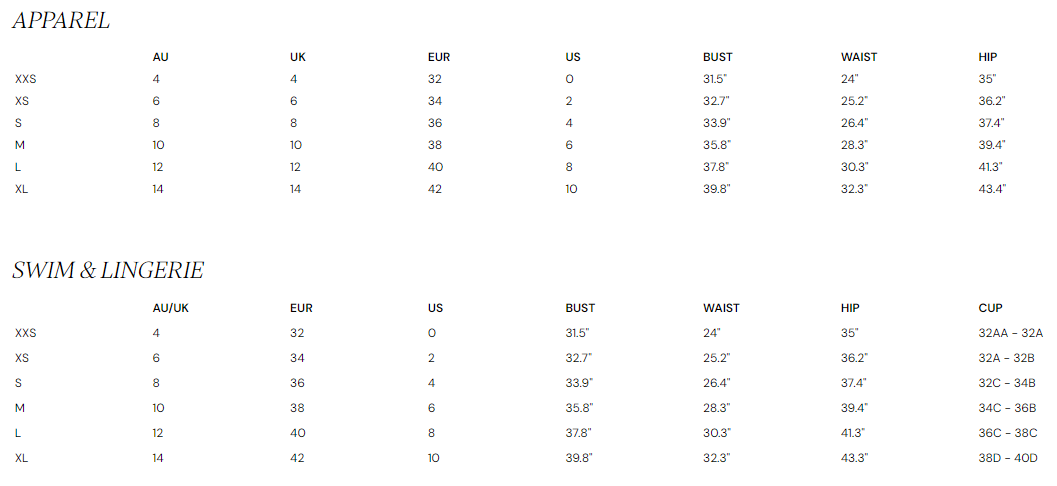This screenshot has height=486, width=1057.
Task: Select the 32A - 32B cup size
Action: (1008, 358)
